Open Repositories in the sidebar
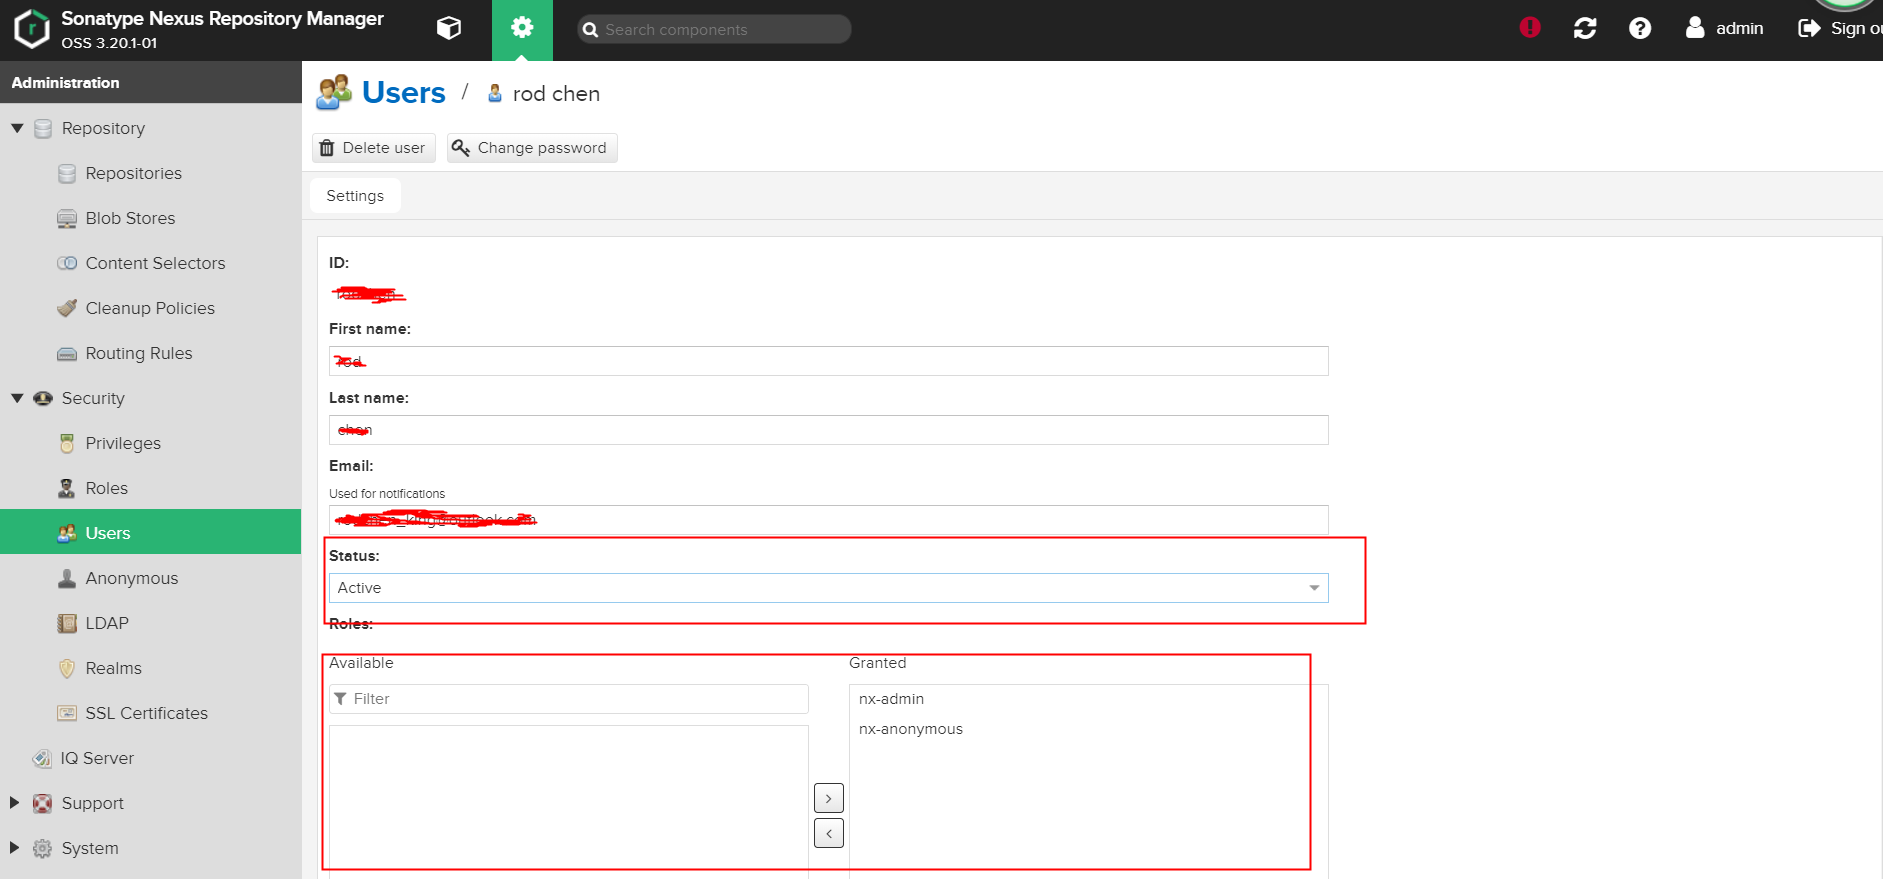 (x=150, y=173)
